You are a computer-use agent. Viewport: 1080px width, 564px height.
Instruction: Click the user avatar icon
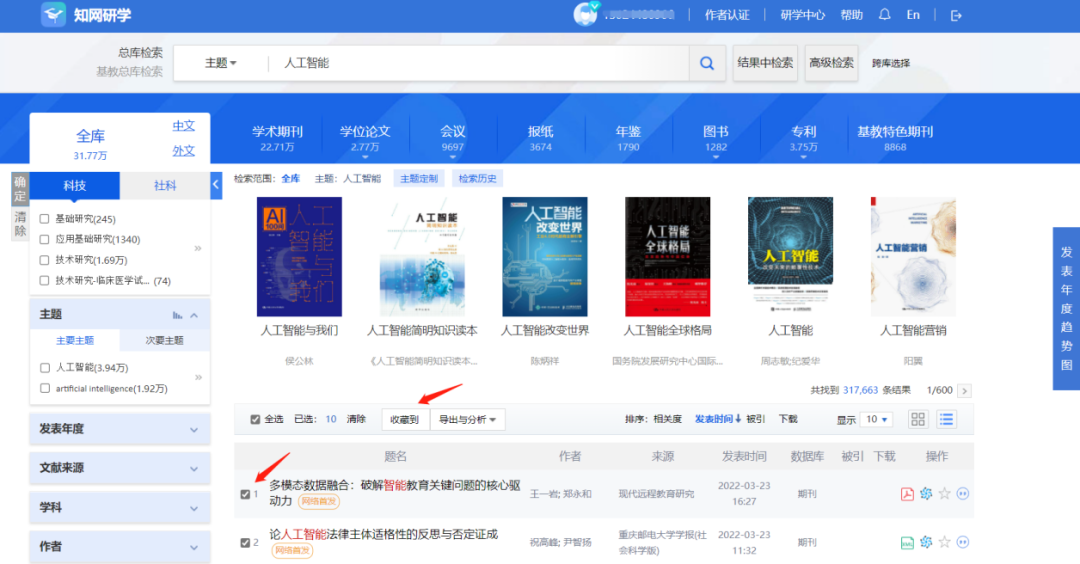point(585,14)
